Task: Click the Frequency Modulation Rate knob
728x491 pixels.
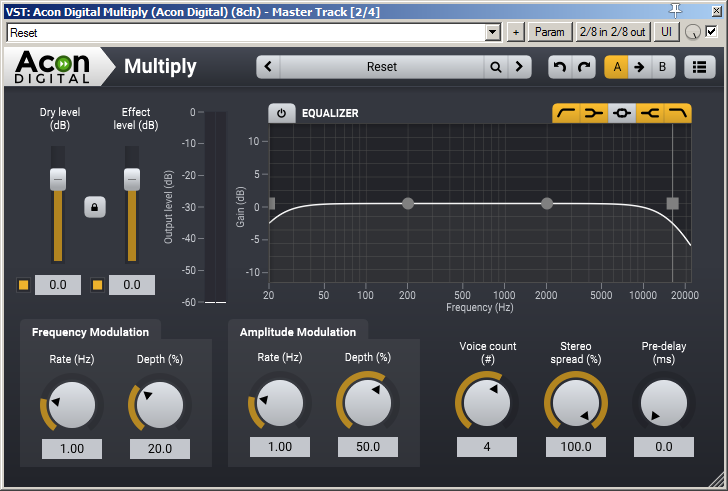Action: click(x=72, y=405)
